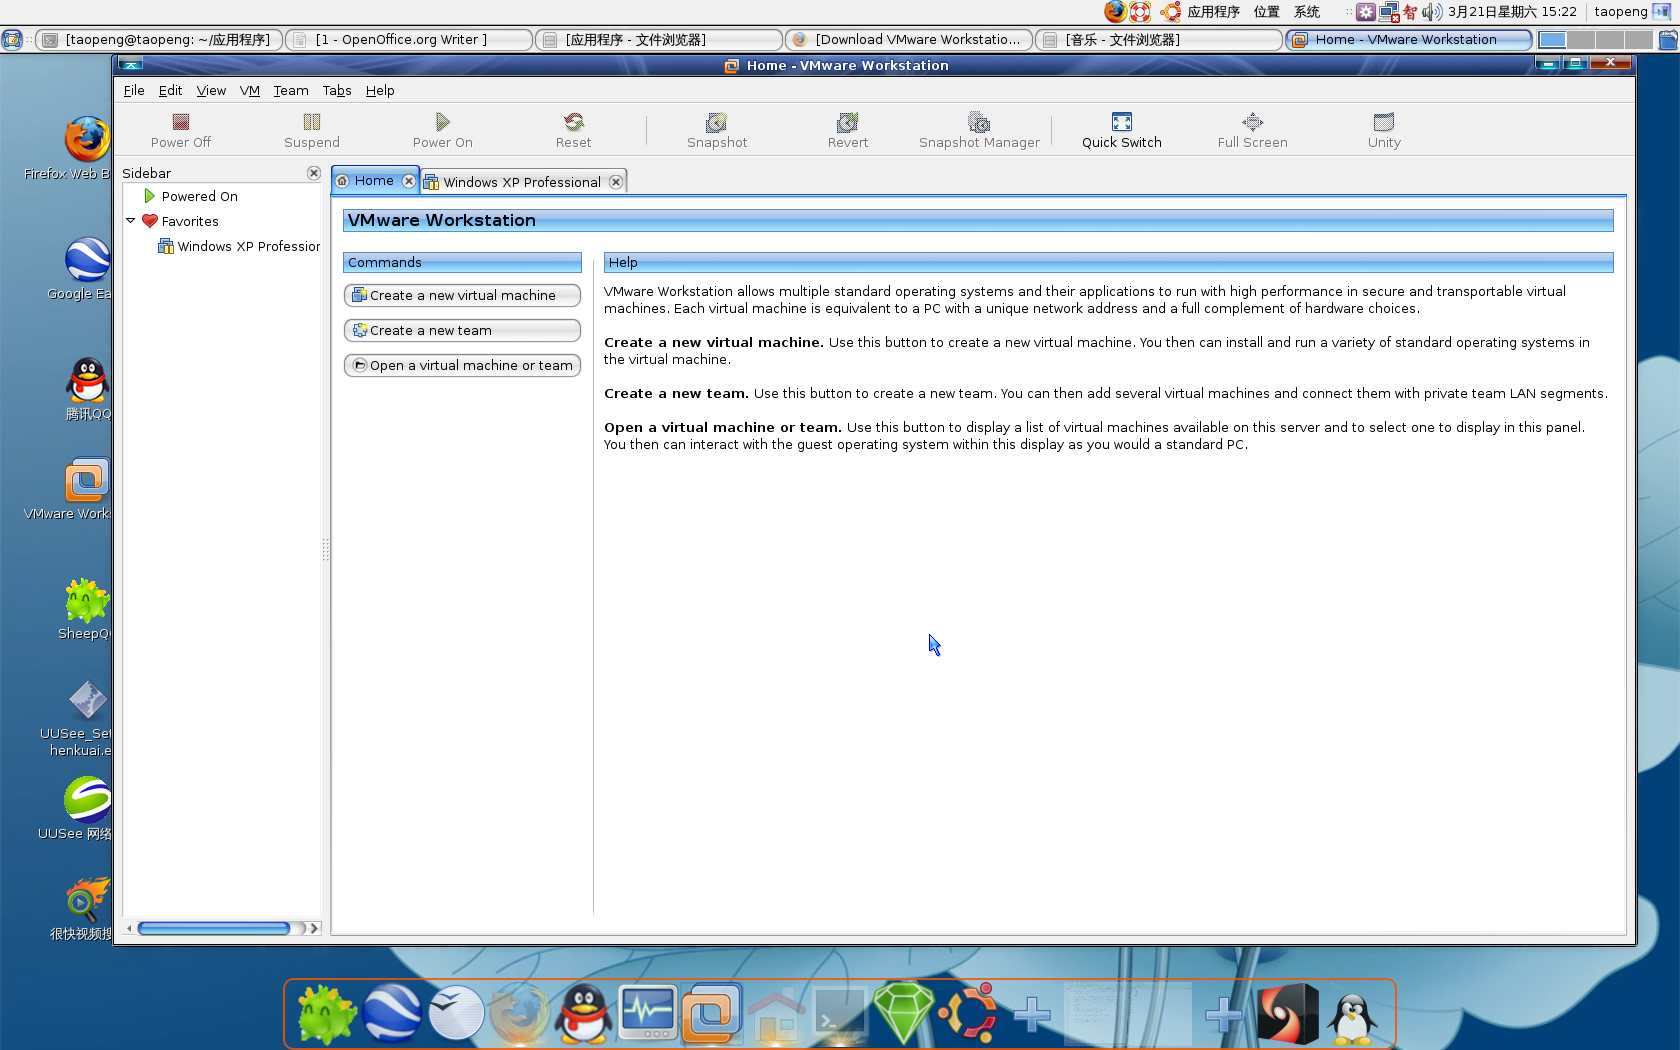The height and width of the screenshot is (1050, 1680).
Task: Click the sidebar splitter handle
Action: pyautogui.click(x=325, y=549)
